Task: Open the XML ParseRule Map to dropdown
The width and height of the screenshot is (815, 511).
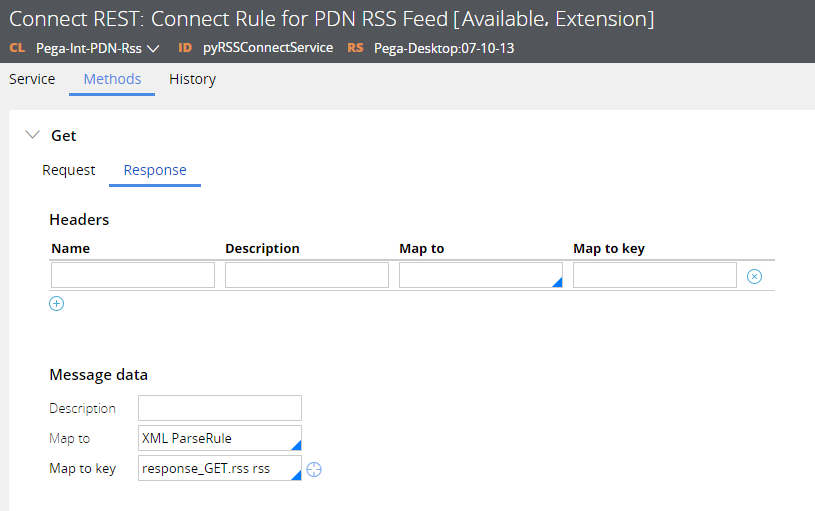Action: 220,438
